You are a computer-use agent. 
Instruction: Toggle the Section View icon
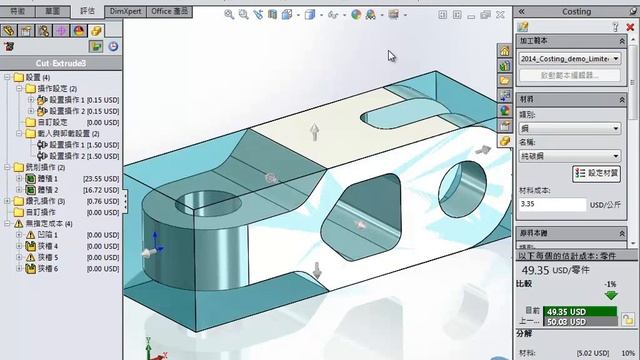coord(273,15)
